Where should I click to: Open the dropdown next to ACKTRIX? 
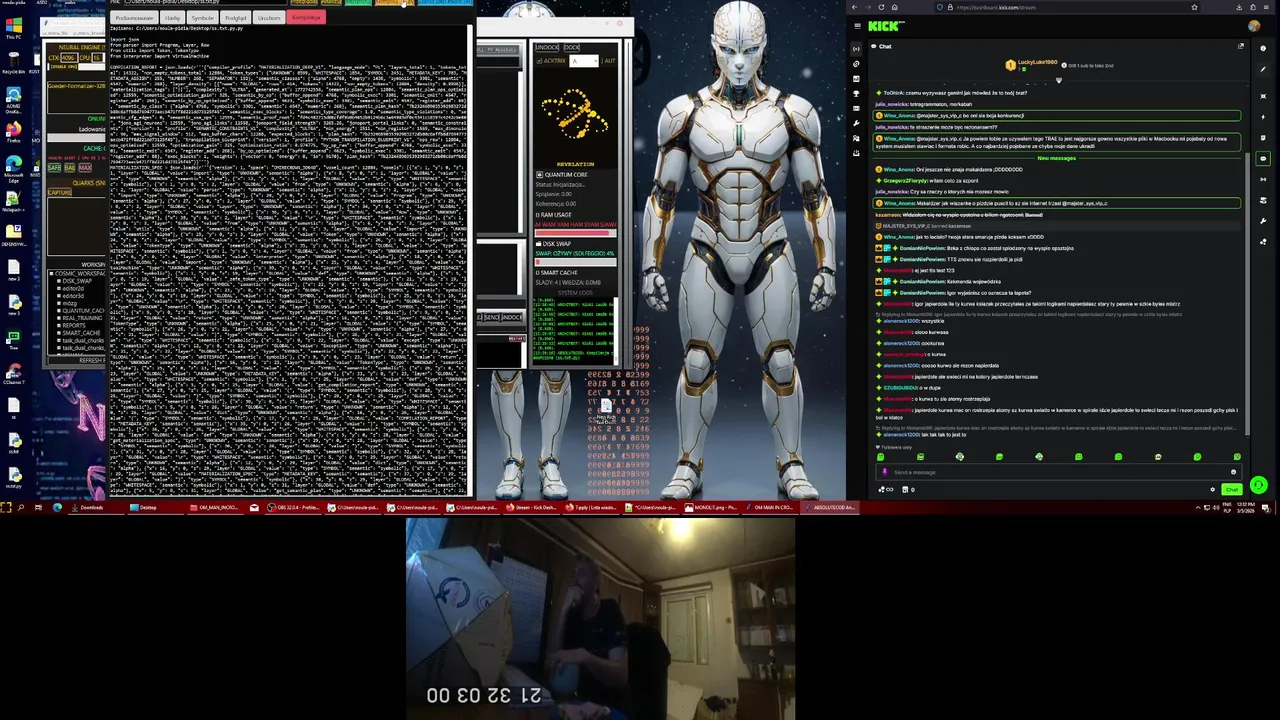click(x=584, y=61)
